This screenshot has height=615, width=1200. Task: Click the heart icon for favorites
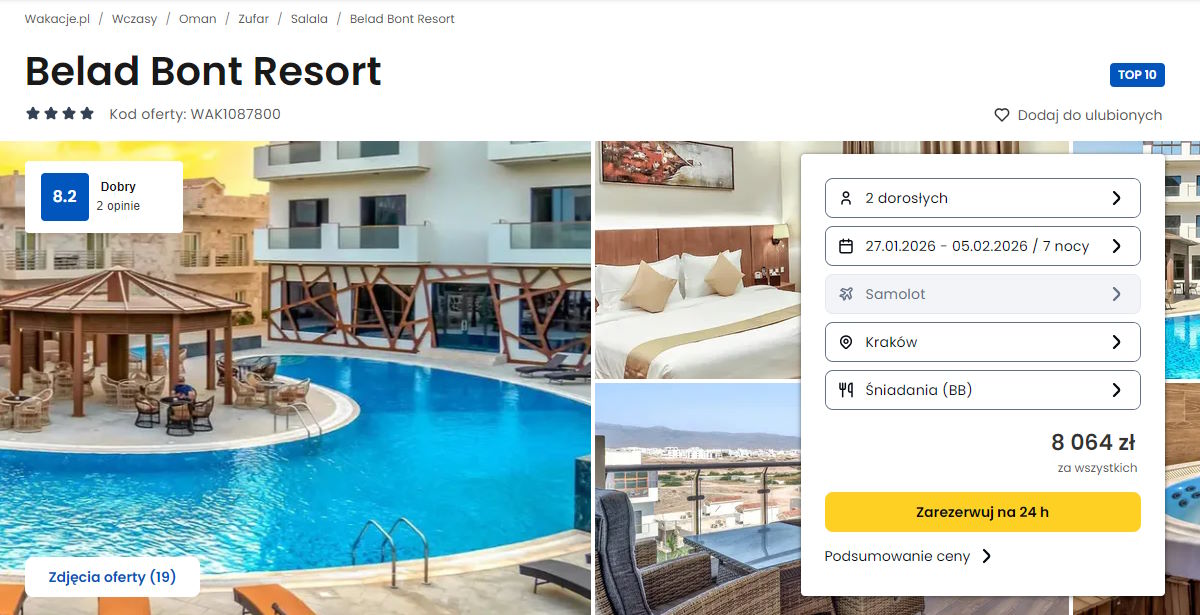pyautogui.click(x=1002, y=115)
